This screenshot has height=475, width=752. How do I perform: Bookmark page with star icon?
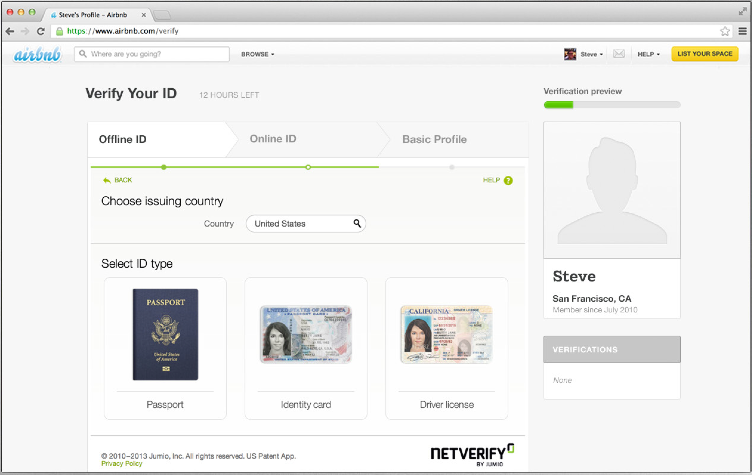click(x=725, y=31)
